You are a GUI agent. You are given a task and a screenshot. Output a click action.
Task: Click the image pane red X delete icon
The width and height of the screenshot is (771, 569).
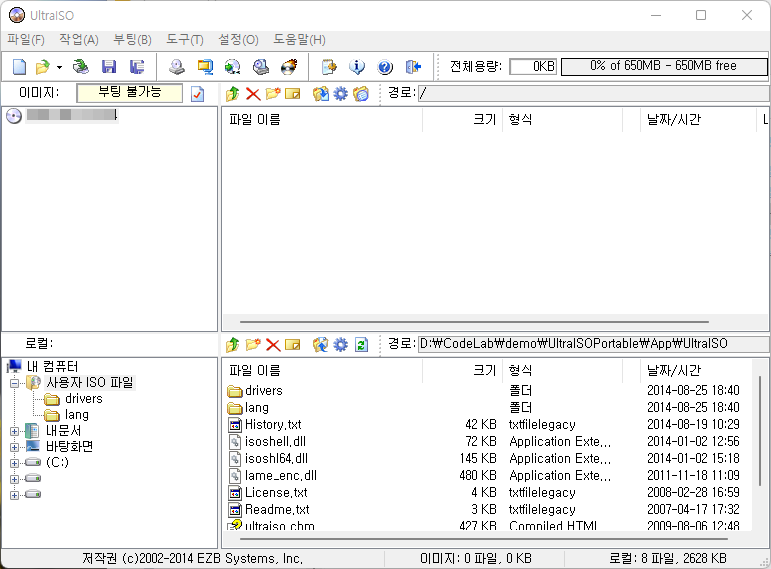(253, 93)
